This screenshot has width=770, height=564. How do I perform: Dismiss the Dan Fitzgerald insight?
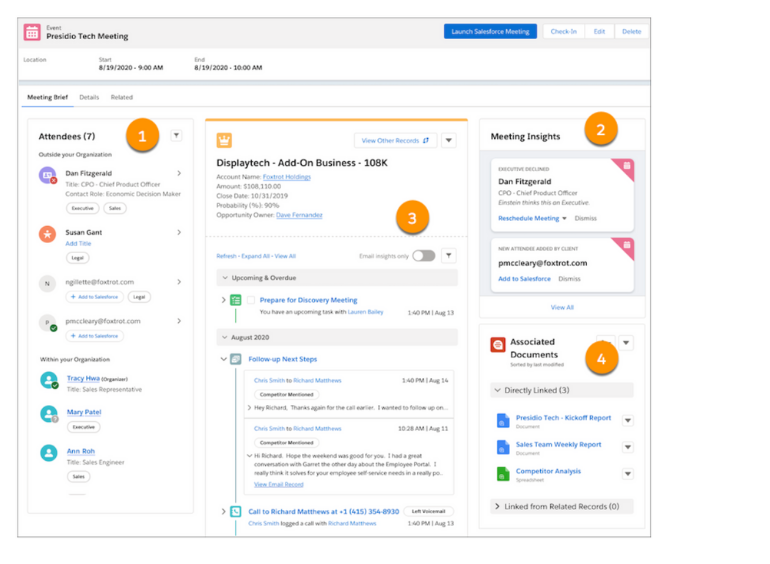[586, 218]
